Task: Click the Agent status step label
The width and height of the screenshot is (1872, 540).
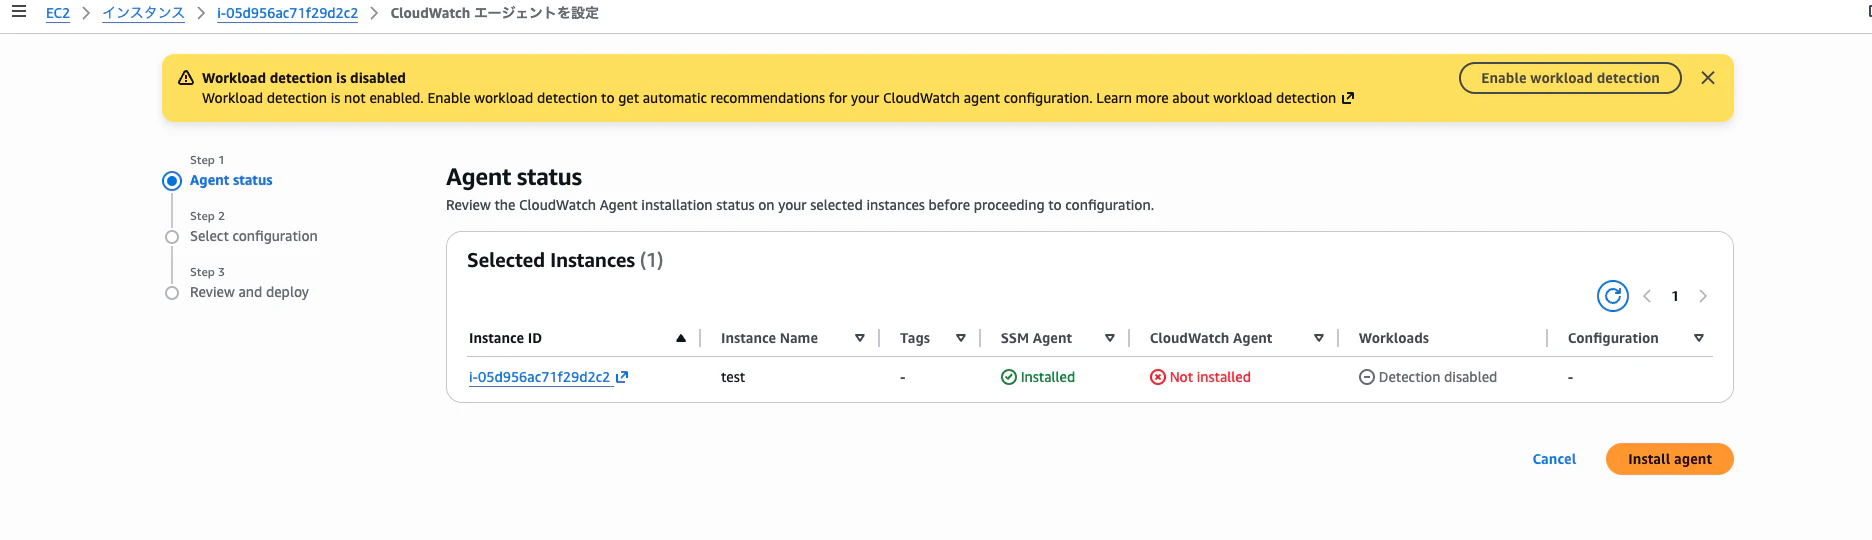Action: pos(231,180)
